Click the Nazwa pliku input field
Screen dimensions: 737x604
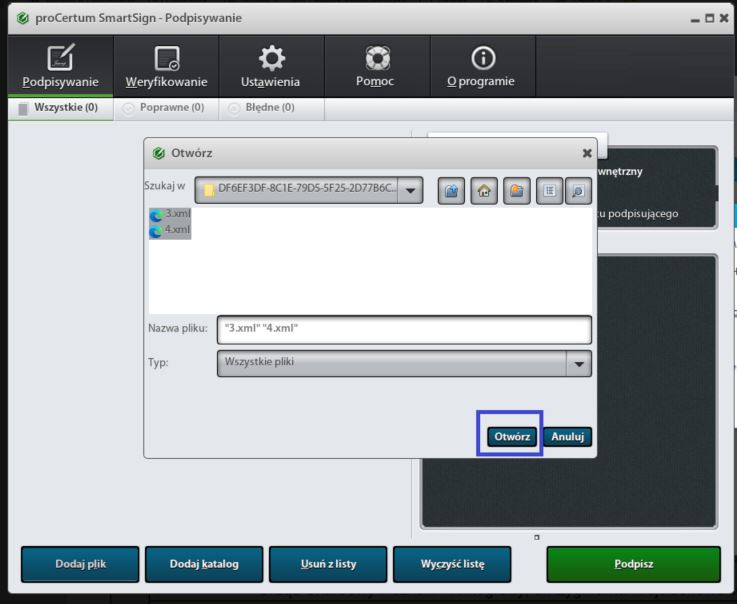(x=404, y=330)
